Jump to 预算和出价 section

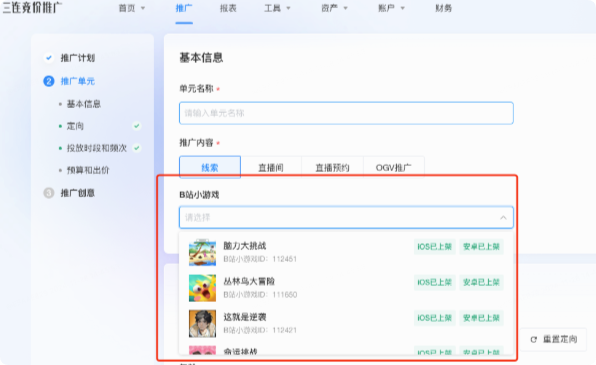[x=88, y=170]
